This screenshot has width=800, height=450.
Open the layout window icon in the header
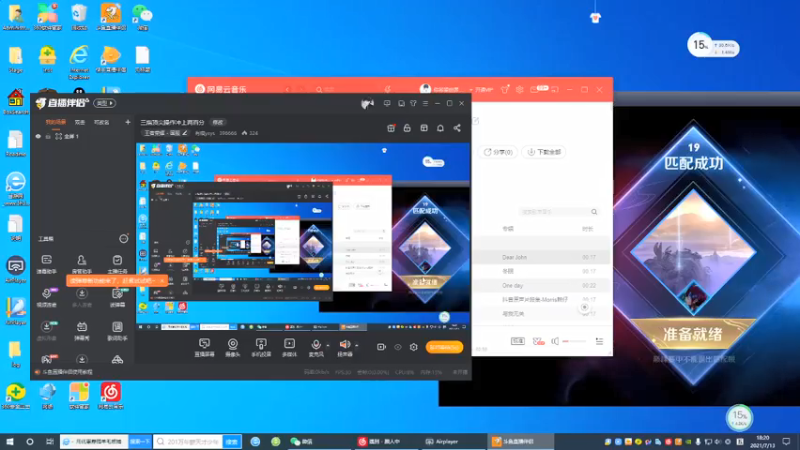(x=423, y=128)
